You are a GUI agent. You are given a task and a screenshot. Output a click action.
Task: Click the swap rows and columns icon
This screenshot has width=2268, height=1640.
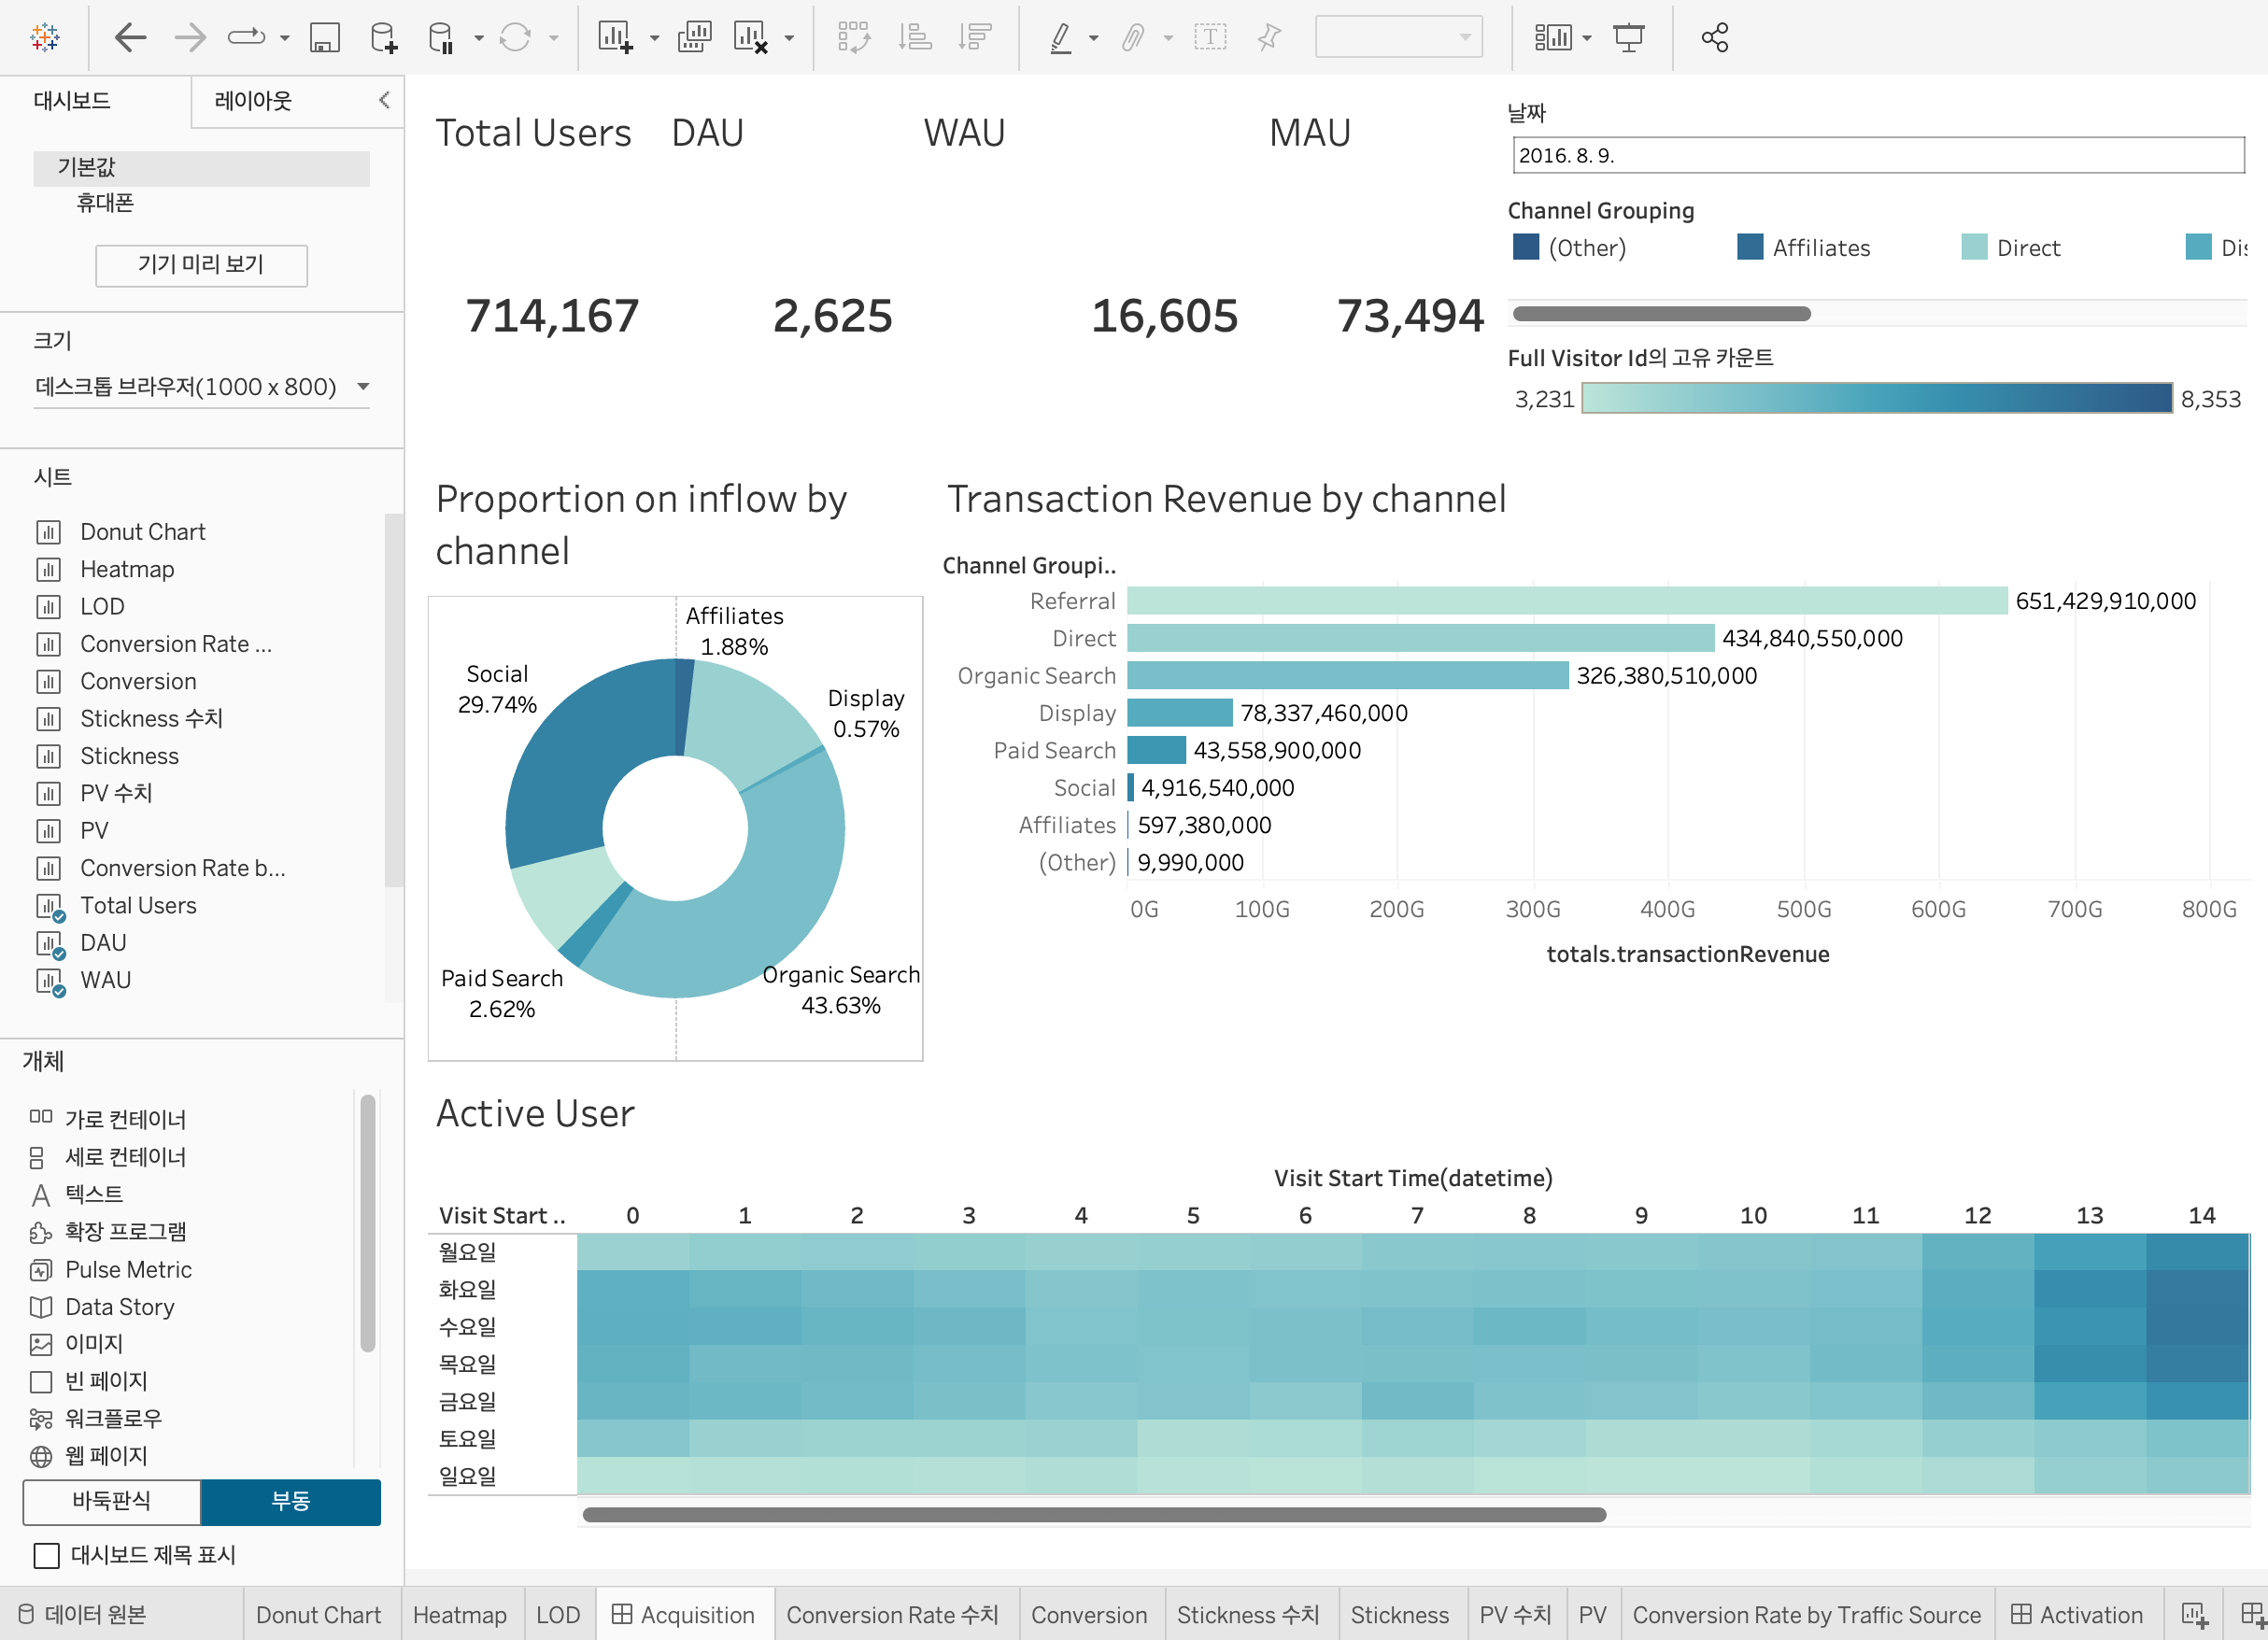pos(853,38)
